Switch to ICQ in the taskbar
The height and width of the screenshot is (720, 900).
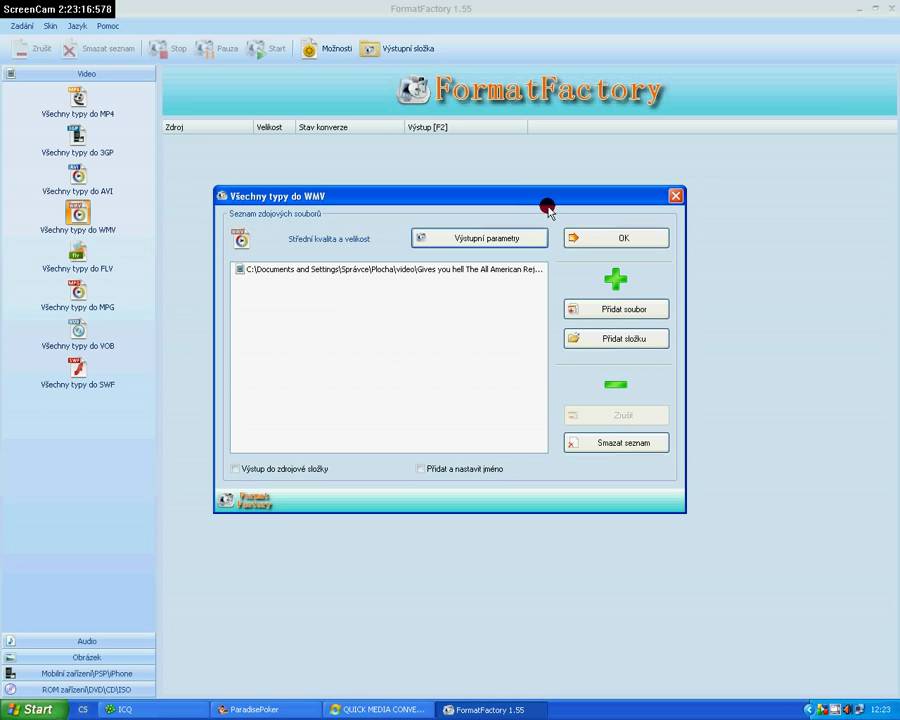tap(154, 710)
